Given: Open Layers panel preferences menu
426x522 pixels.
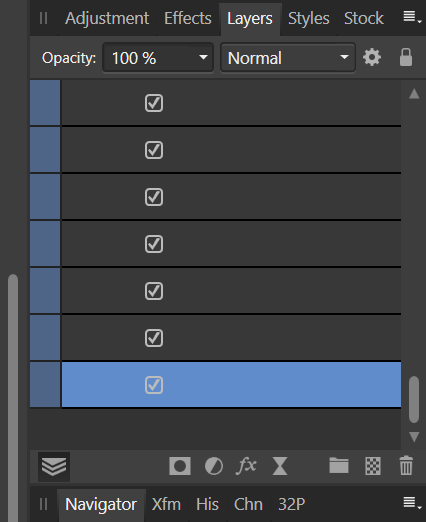Looking at the screenshot, I should click(412, 17).
